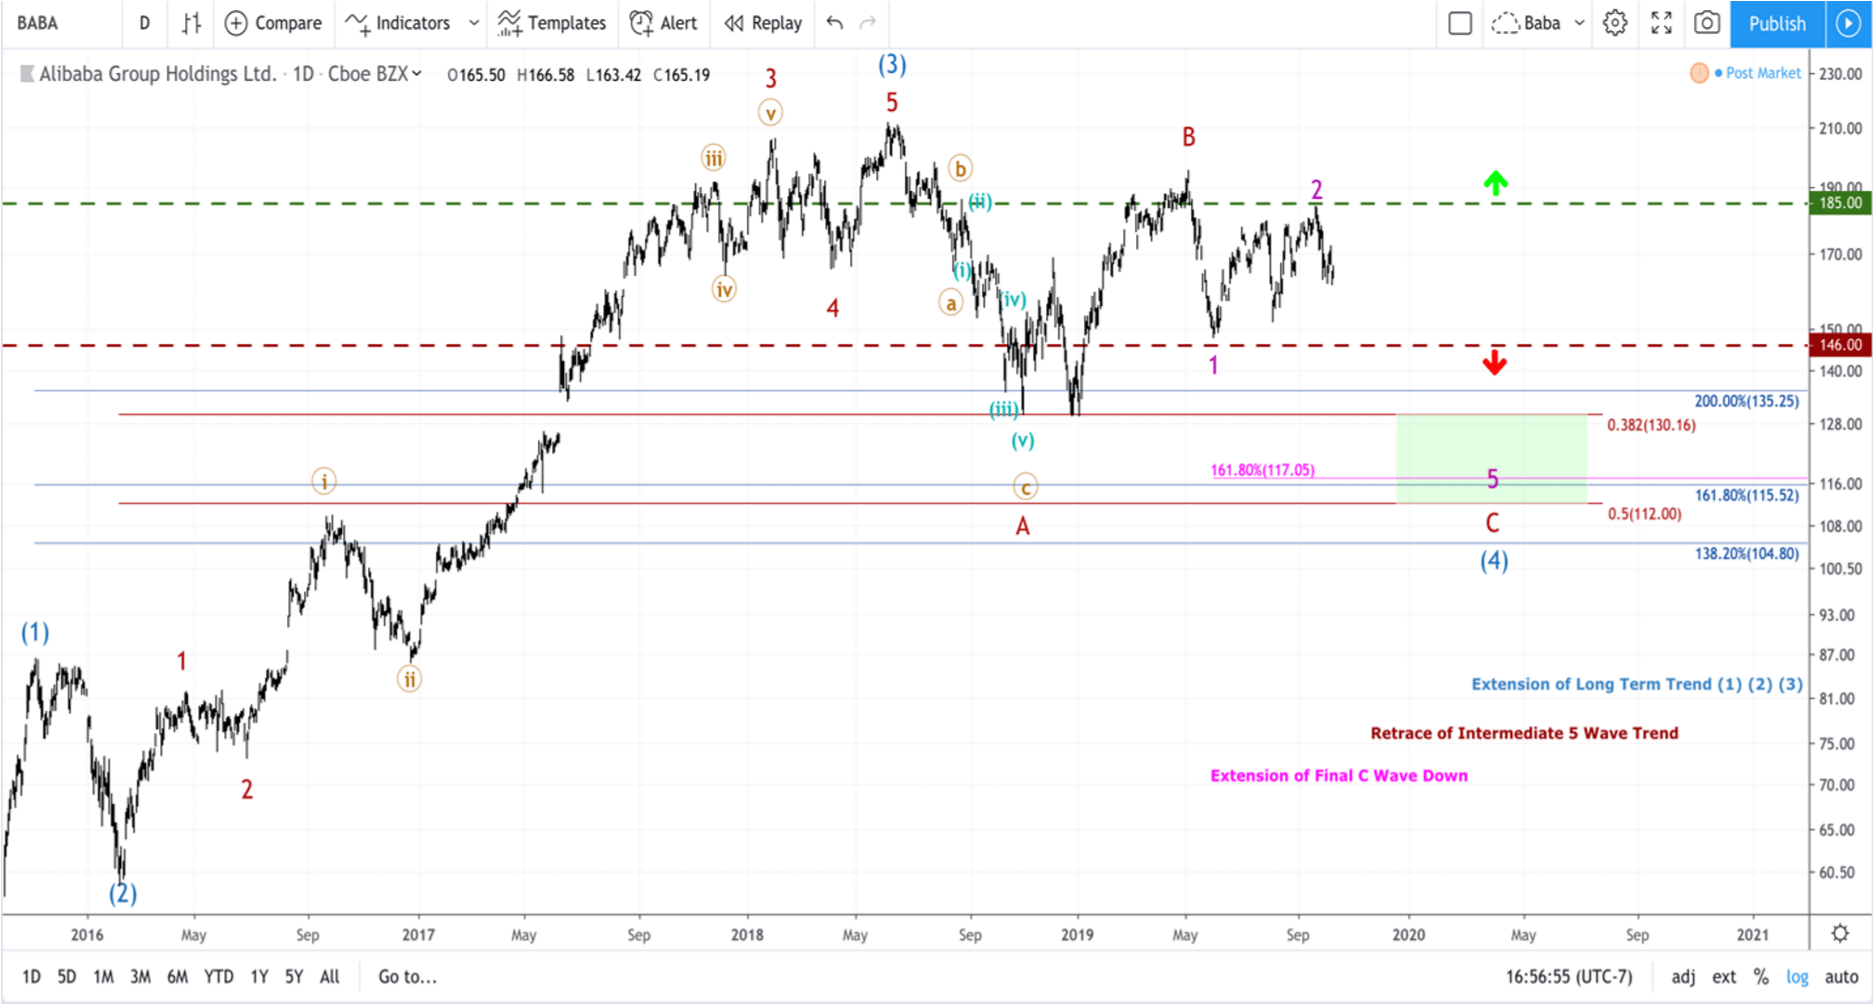This screenshot has height=1004, width=1873.
Task: Toggle log scale
Action: (1797, 977)
